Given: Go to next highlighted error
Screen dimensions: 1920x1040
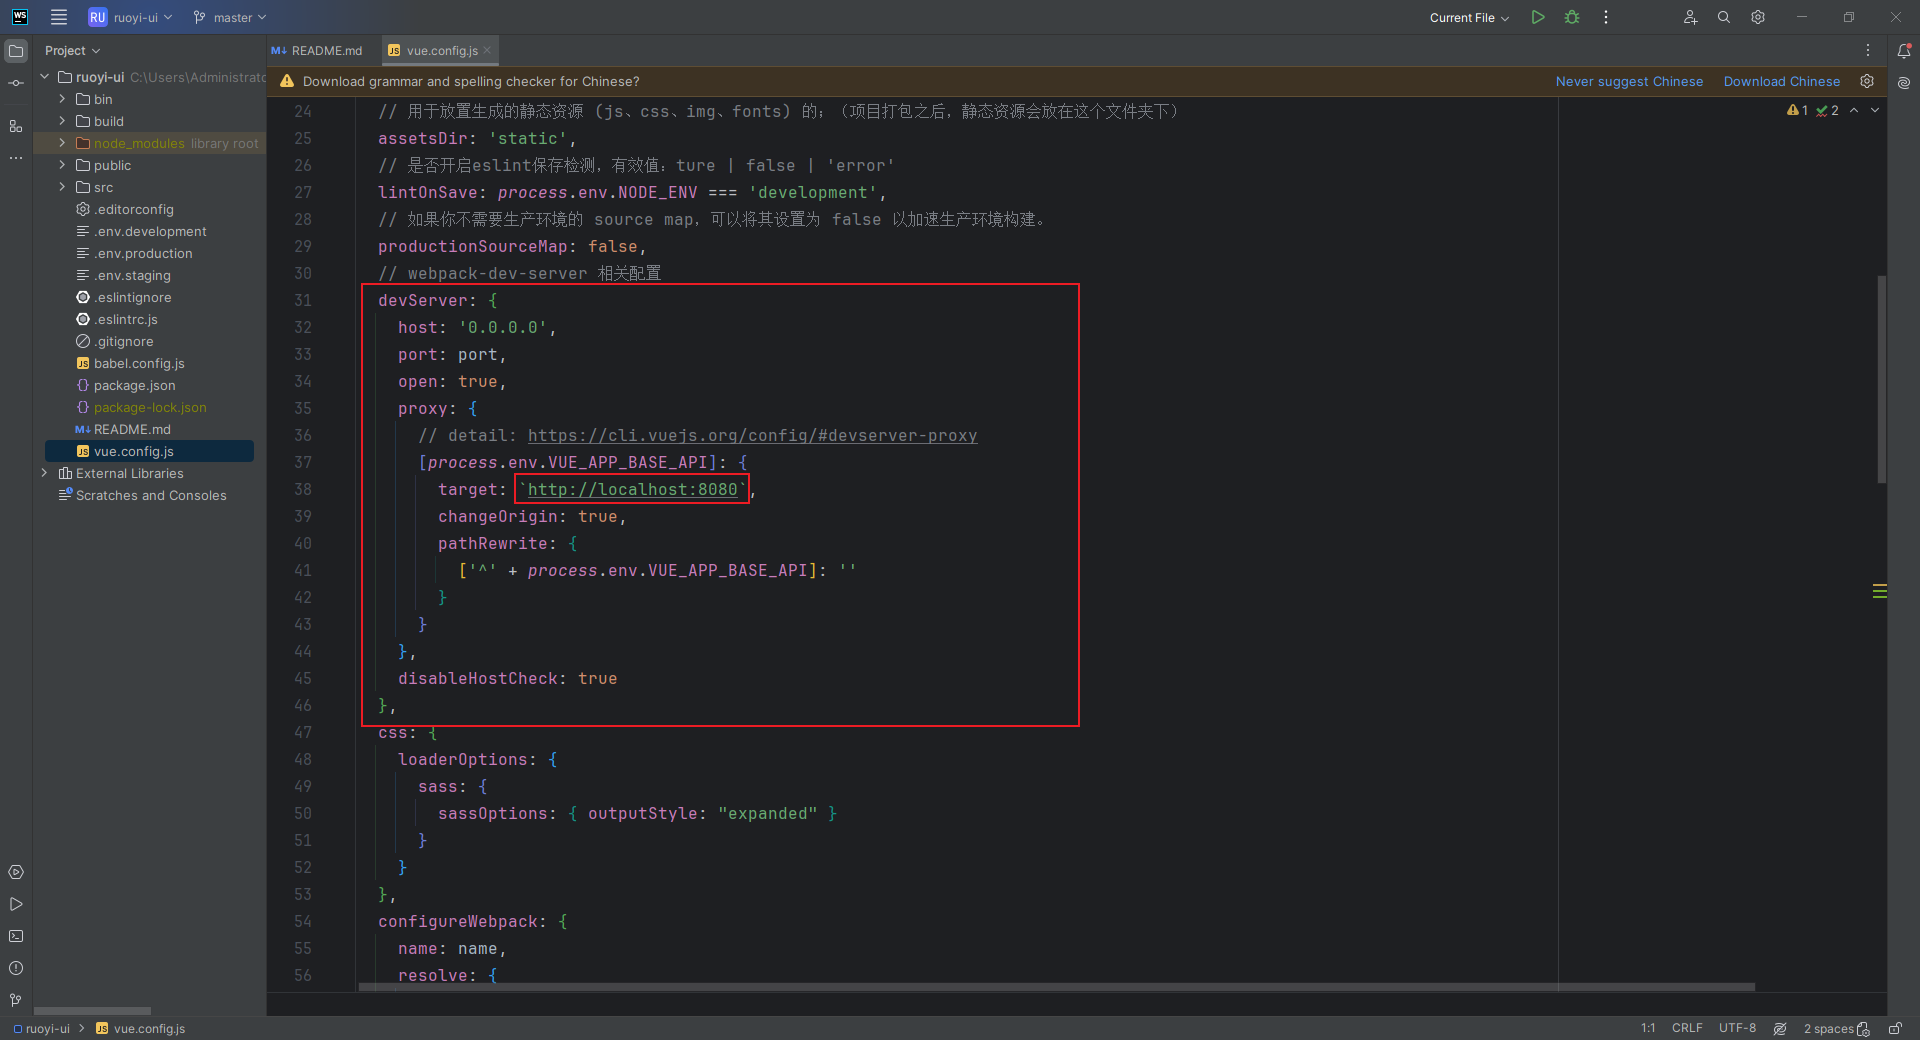Looking at the screenshot, I should (1875, 111).
